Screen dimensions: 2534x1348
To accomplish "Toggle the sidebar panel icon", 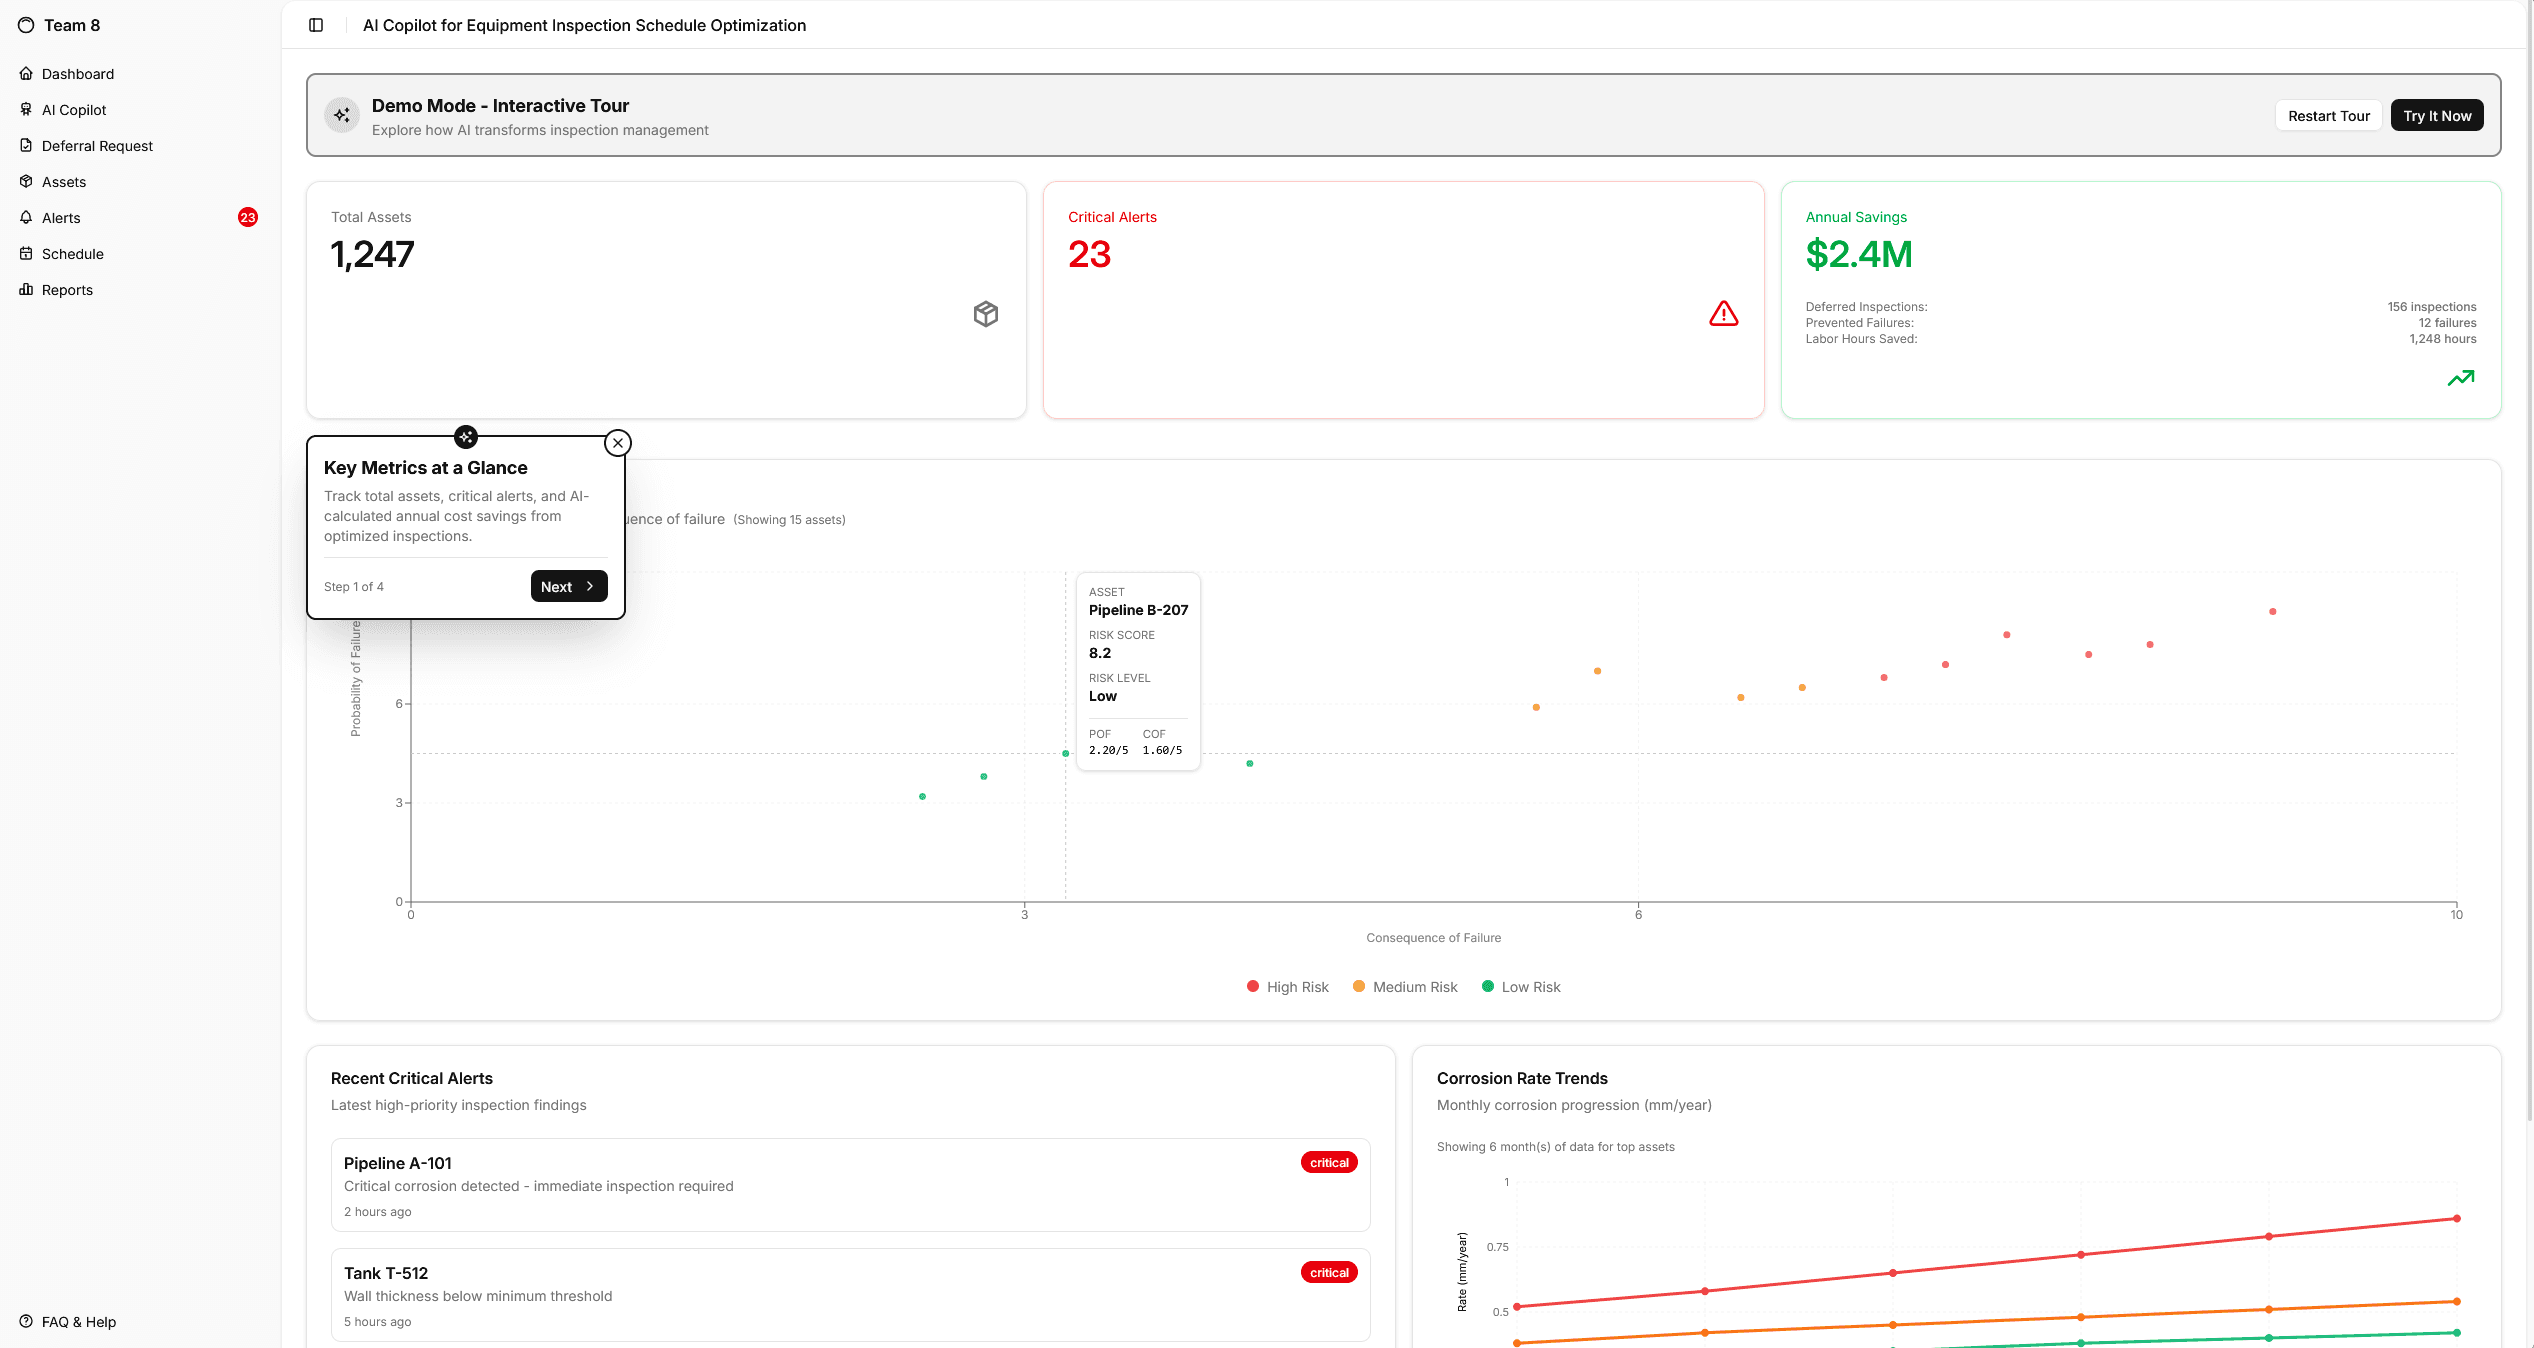I will (316, 25).
